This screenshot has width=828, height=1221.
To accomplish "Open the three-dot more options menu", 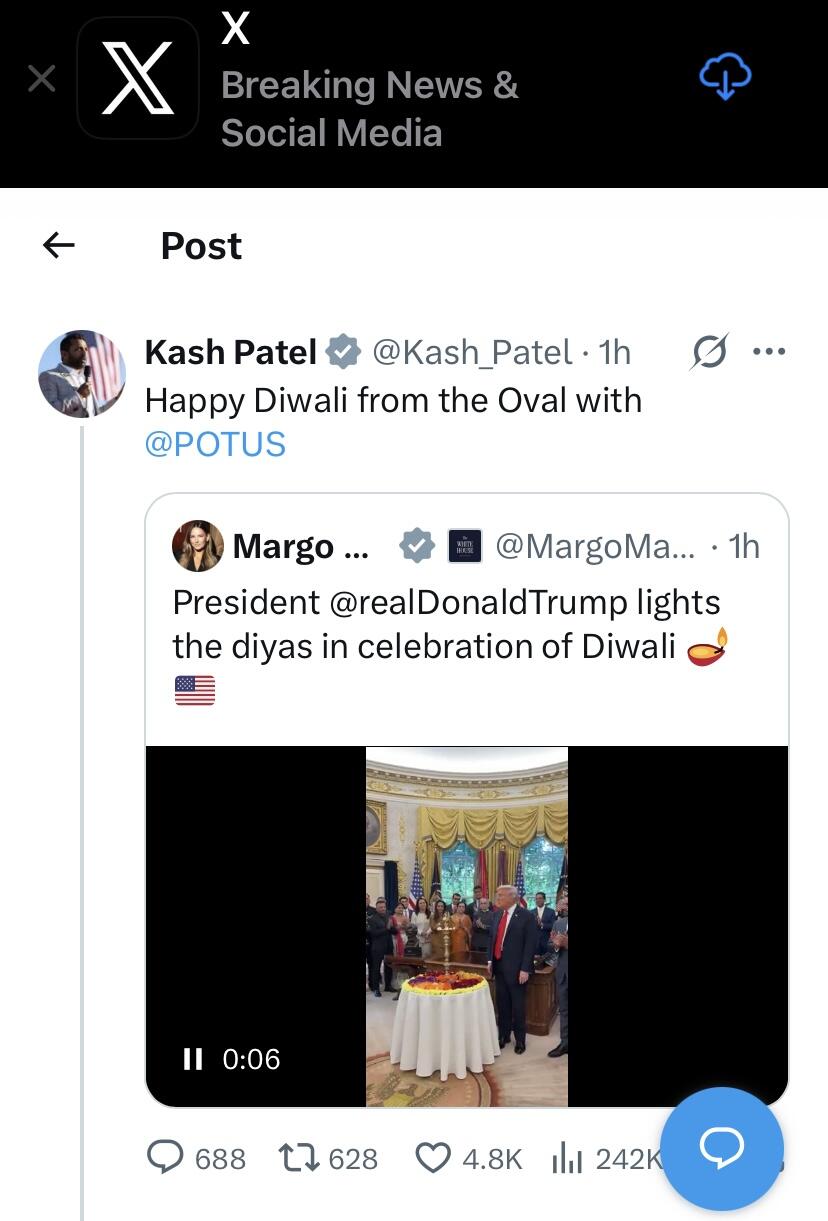I will [x=769, y=352].
